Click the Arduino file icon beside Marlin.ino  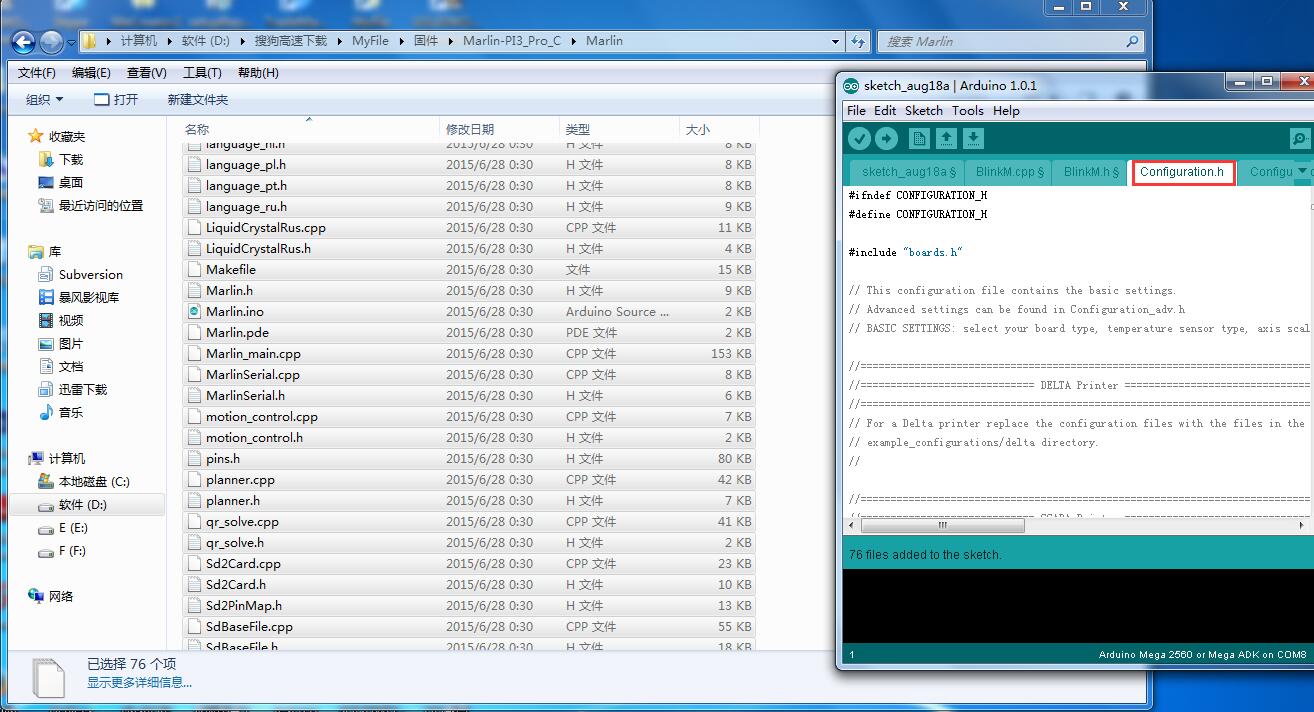pyautogui.click(x=195, y=312)
